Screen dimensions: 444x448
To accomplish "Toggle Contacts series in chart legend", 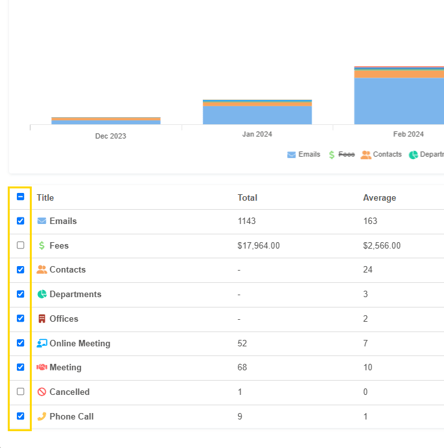I will coord(381,155).
